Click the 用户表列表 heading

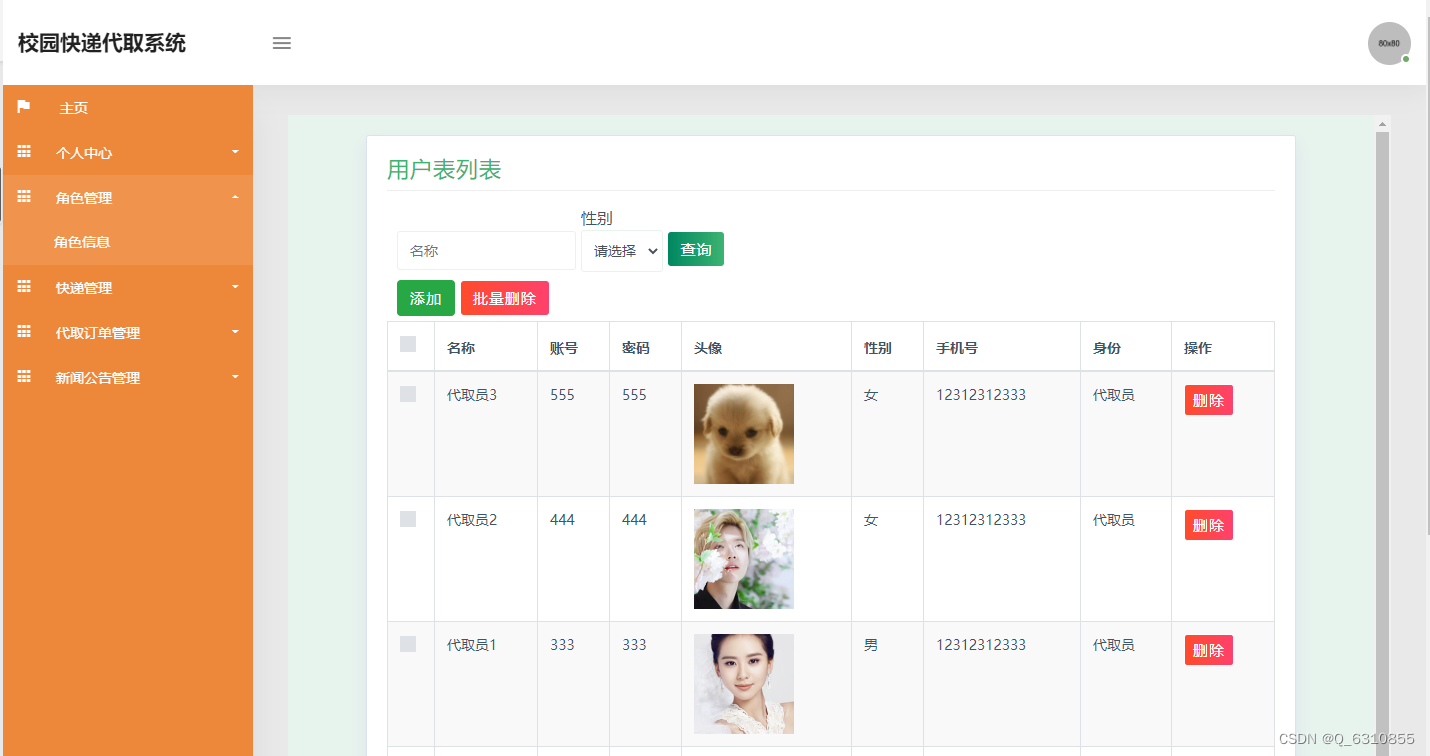[x=444, y=170]
